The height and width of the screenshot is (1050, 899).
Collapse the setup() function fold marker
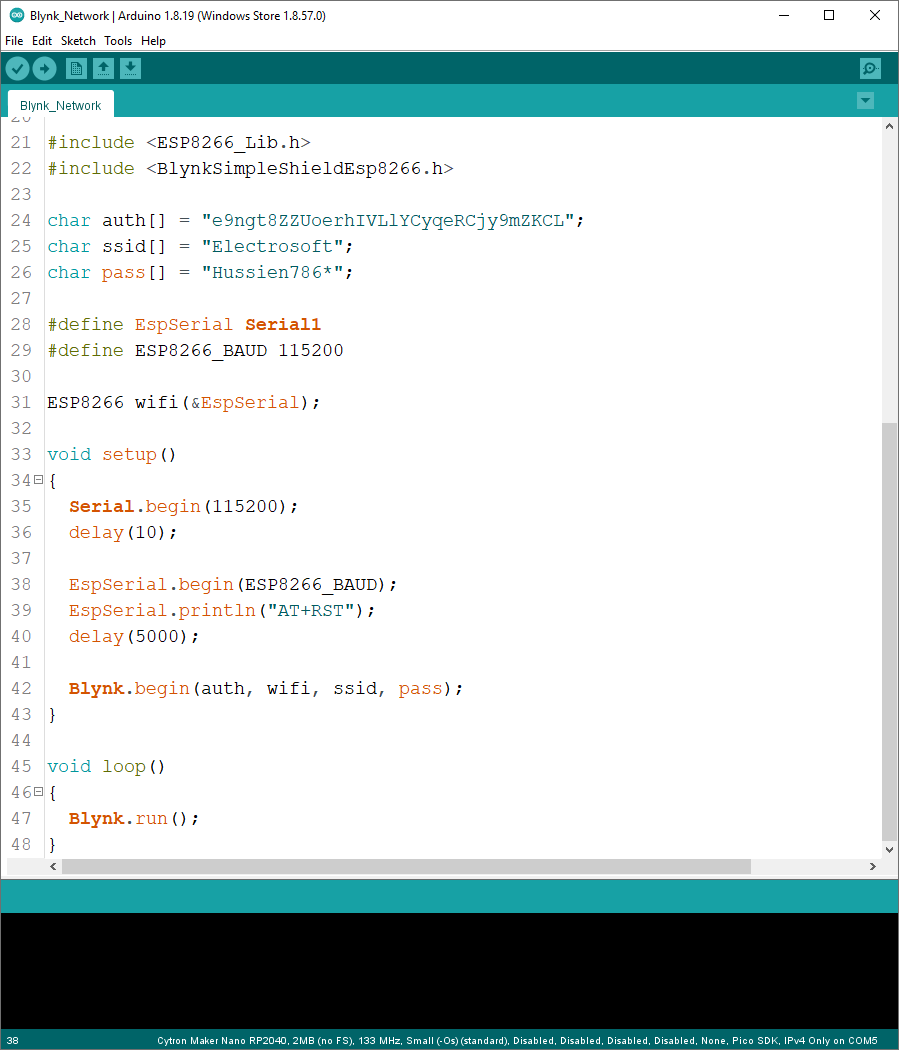pos(38,480)
